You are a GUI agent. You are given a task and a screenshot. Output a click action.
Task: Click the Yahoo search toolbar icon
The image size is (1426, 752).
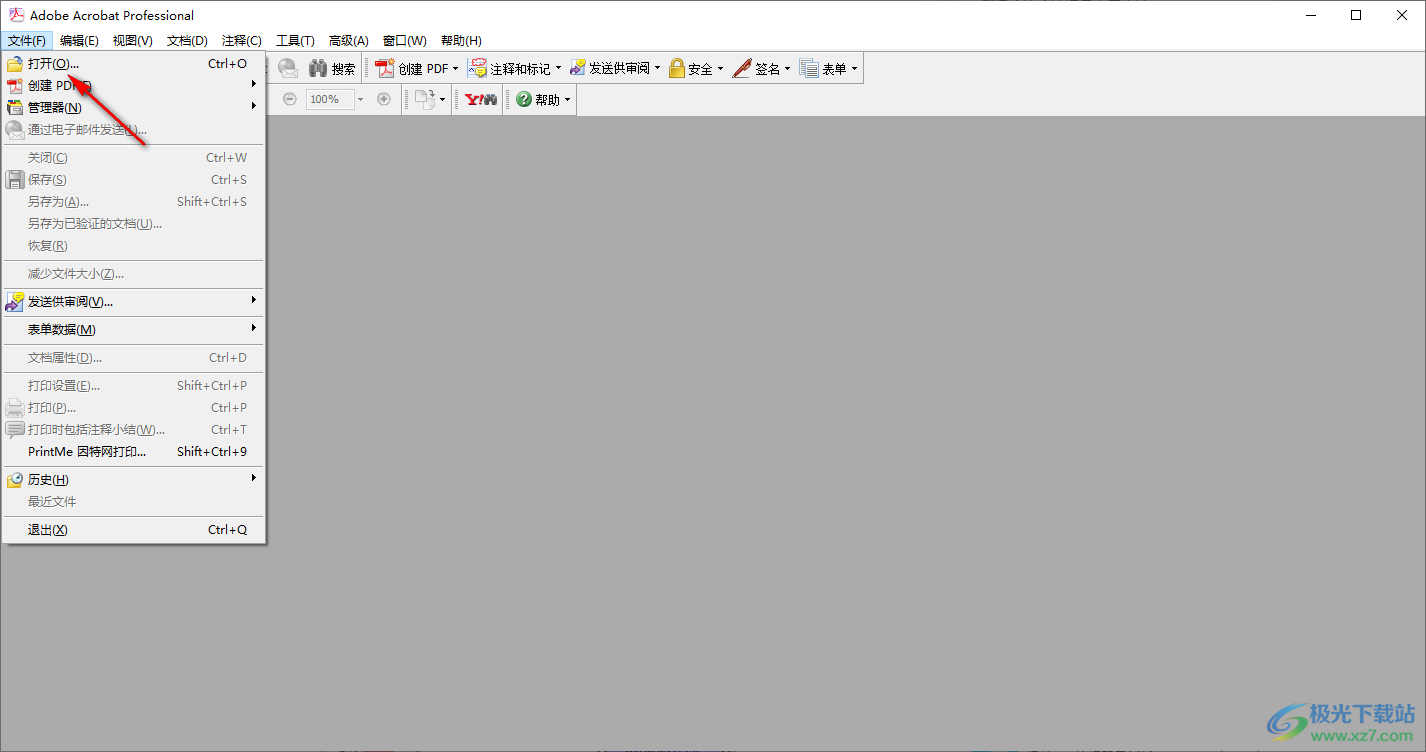[481, 99]
